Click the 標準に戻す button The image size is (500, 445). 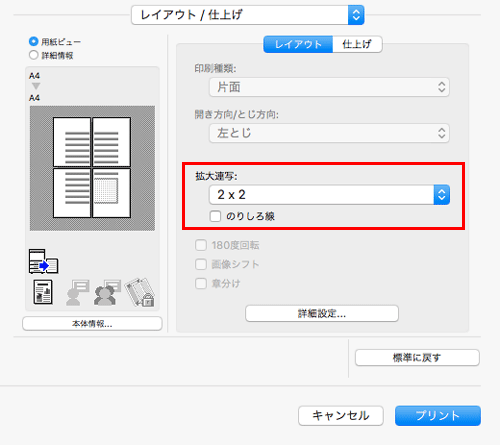417,358
